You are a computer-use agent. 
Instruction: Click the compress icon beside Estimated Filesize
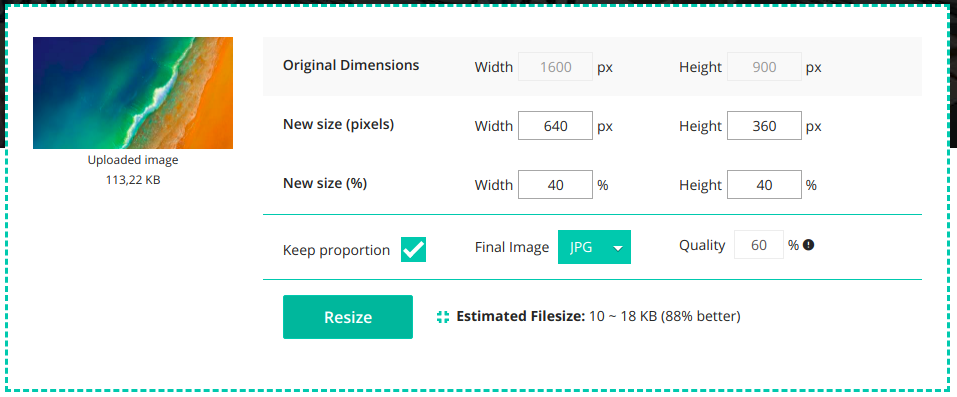[x=443, y=316]
